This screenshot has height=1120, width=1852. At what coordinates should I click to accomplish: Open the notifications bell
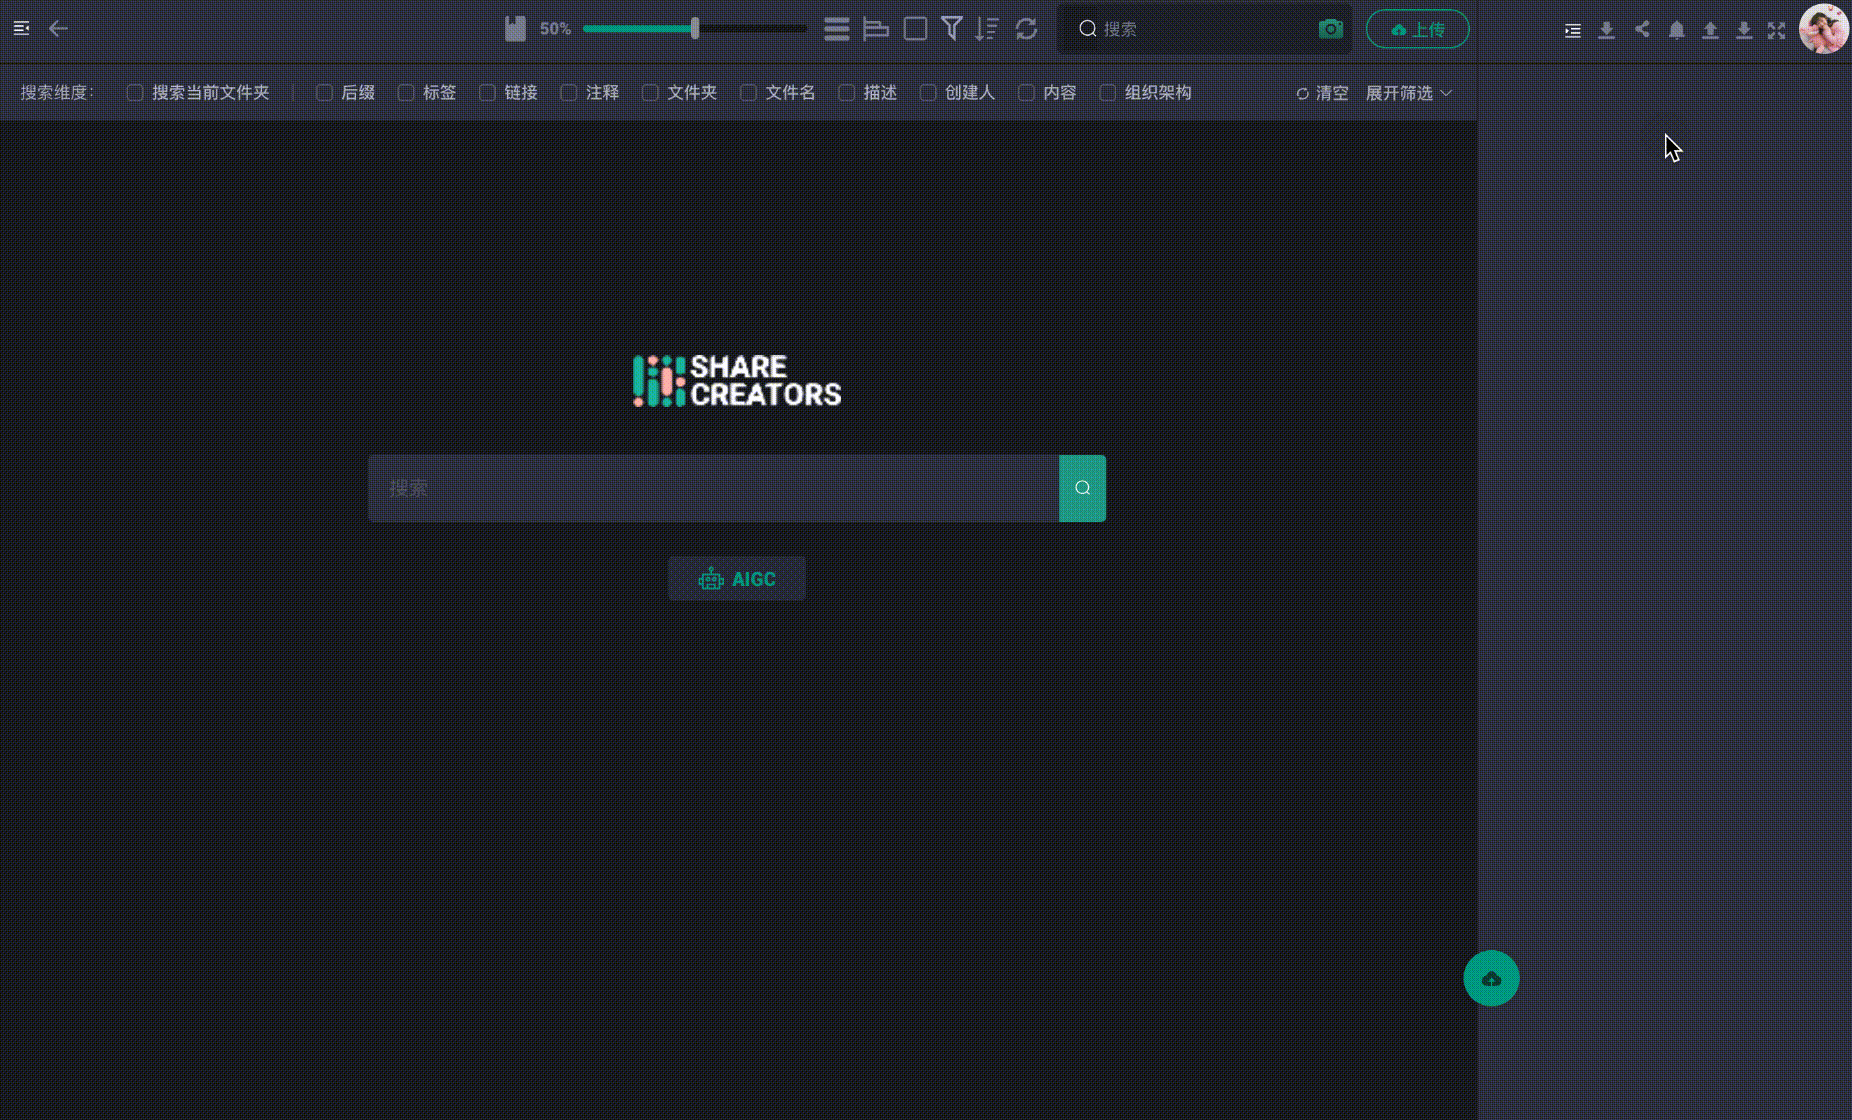[x=1677, y=30]
